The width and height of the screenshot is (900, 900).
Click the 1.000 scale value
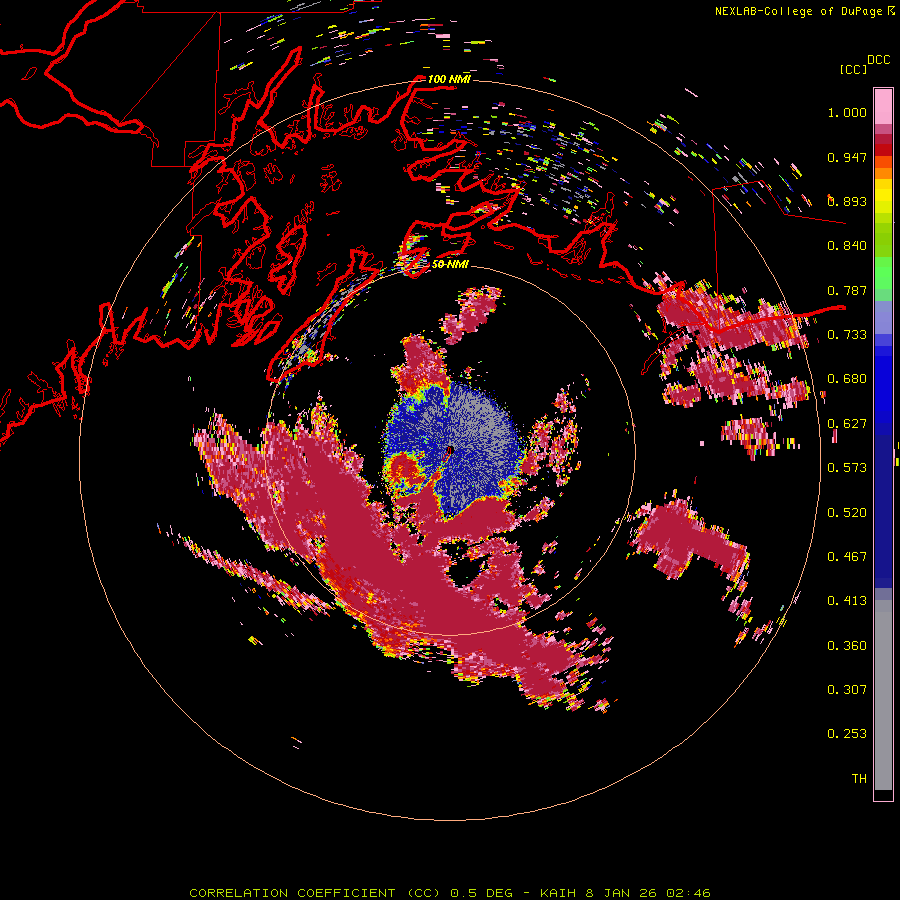point(847,112)
